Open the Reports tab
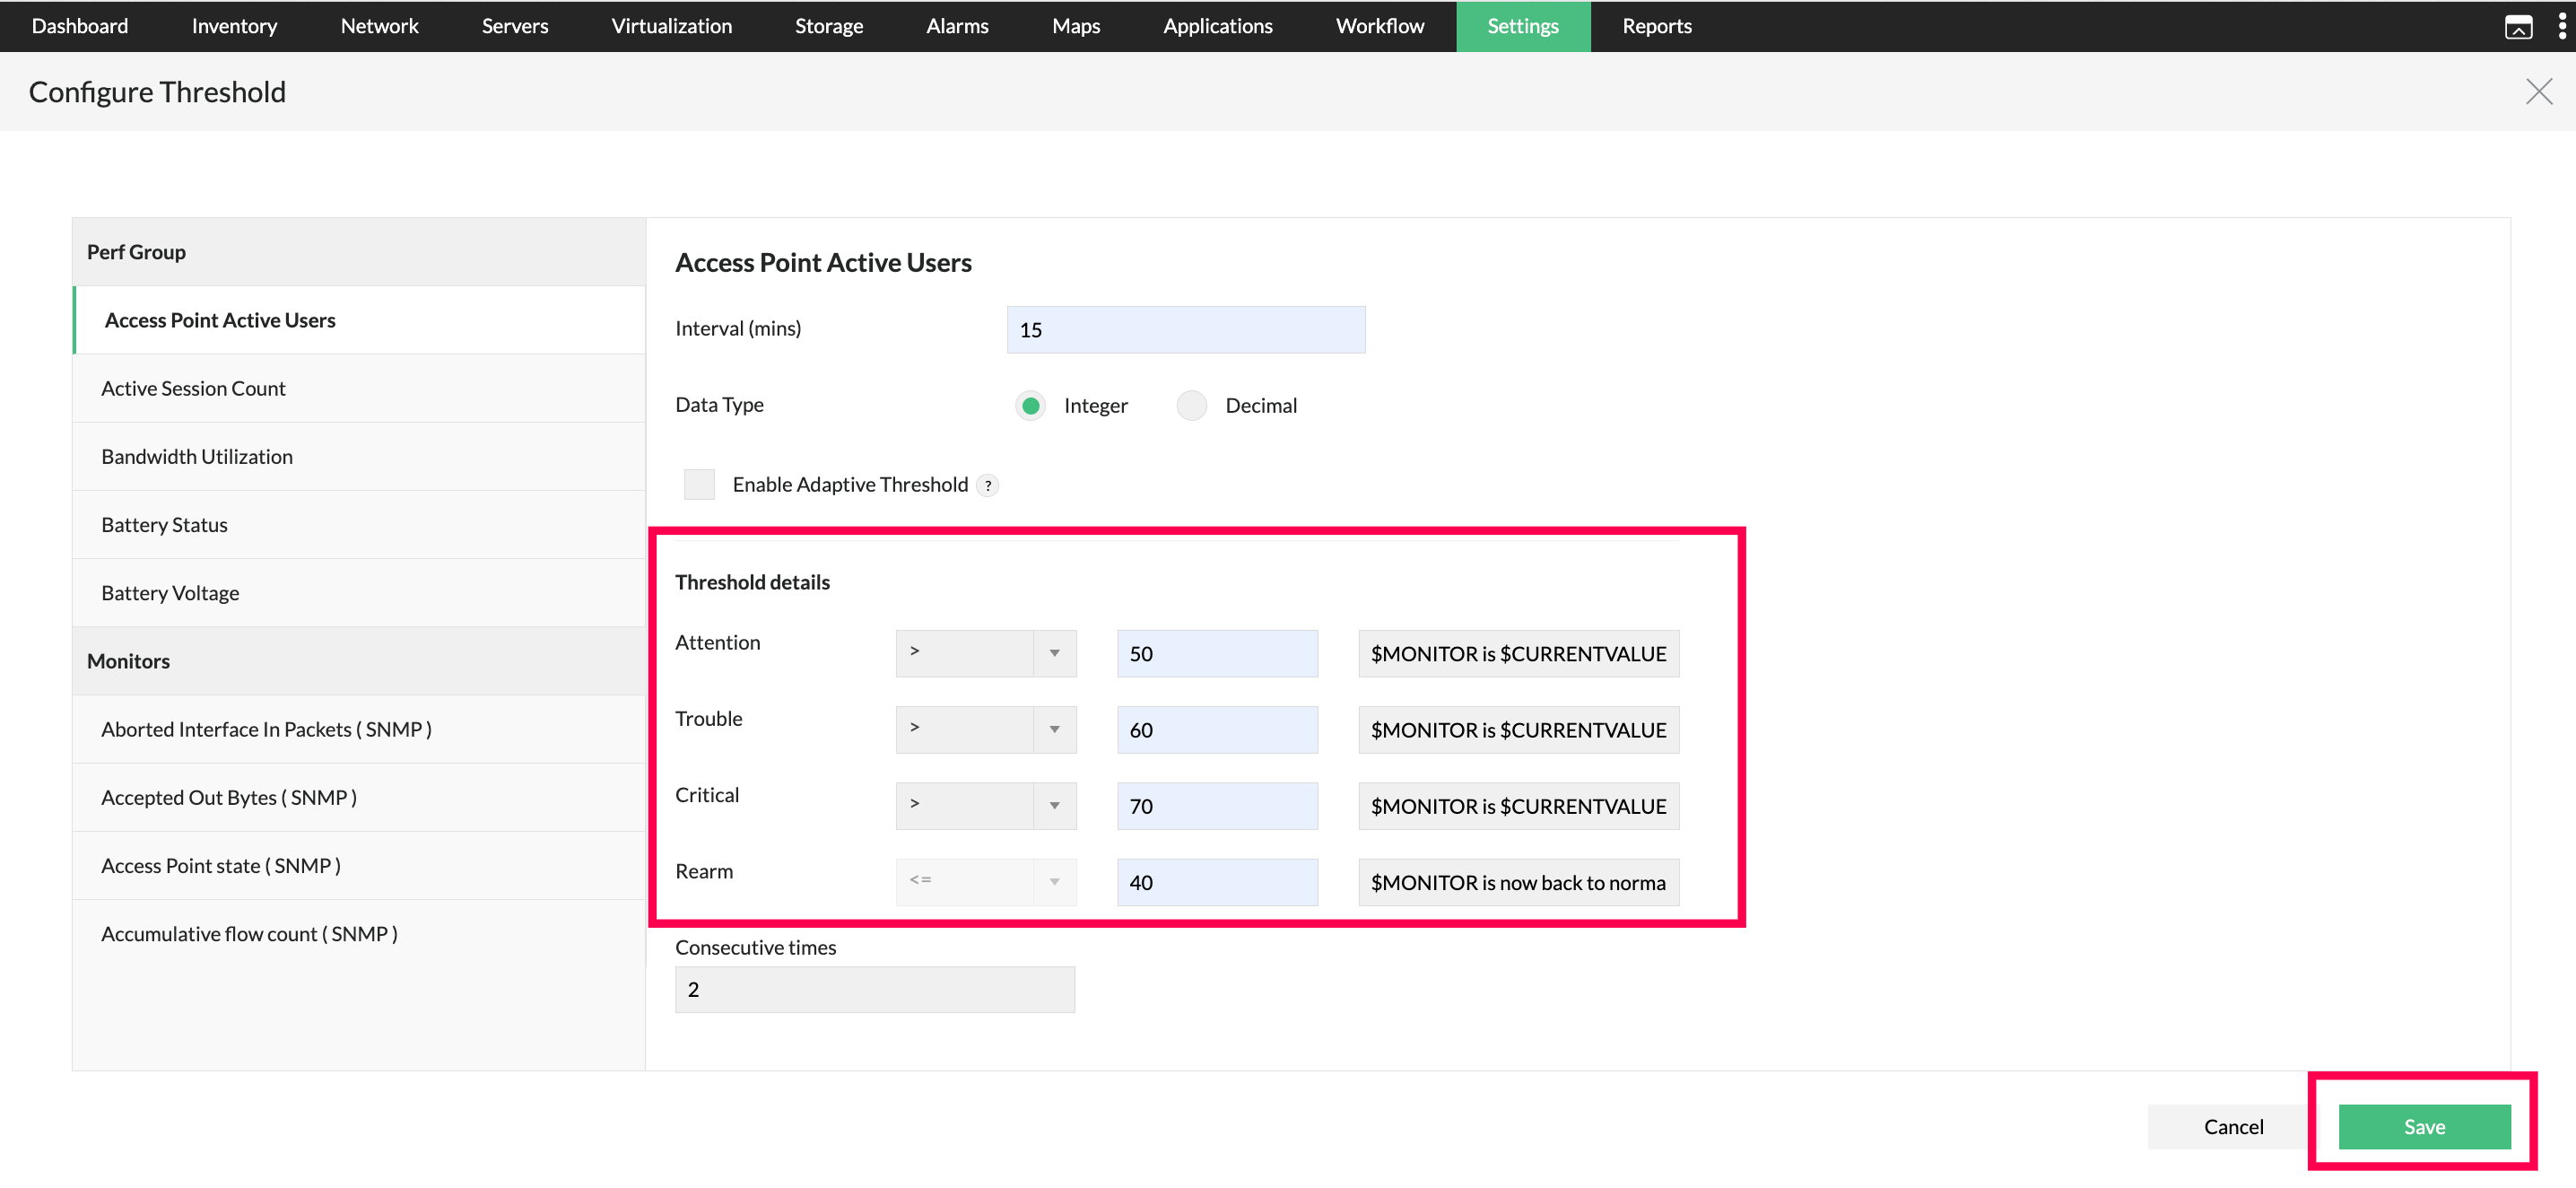 coord(1656,26)
